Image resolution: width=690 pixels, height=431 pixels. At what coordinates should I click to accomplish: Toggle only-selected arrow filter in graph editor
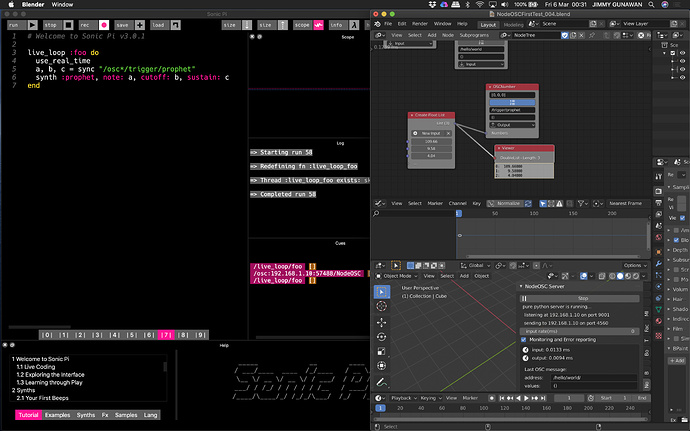(543, 203)
